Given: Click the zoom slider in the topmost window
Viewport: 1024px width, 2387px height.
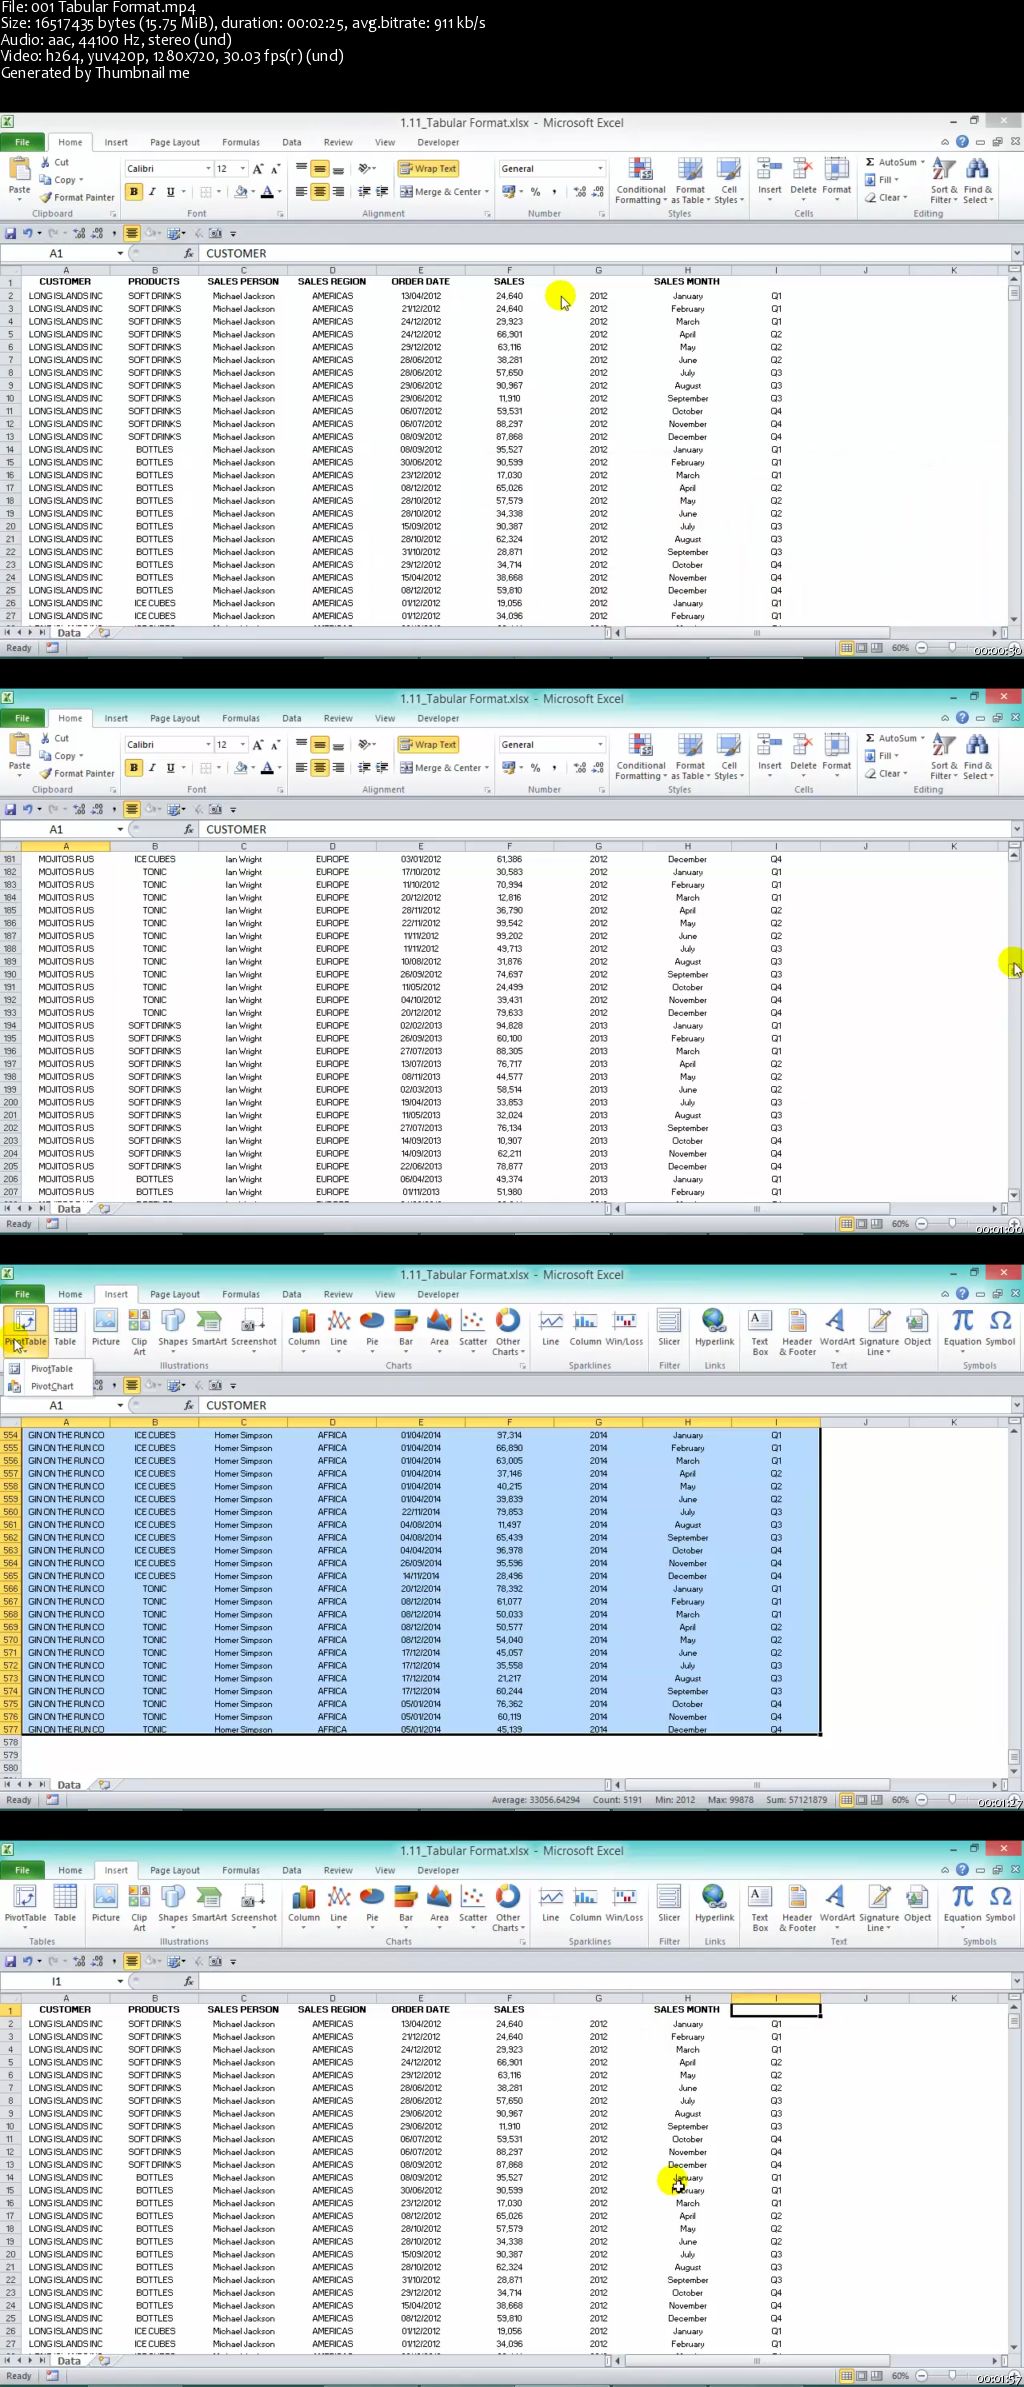Looking at the screenshot, I should point(951,648).
